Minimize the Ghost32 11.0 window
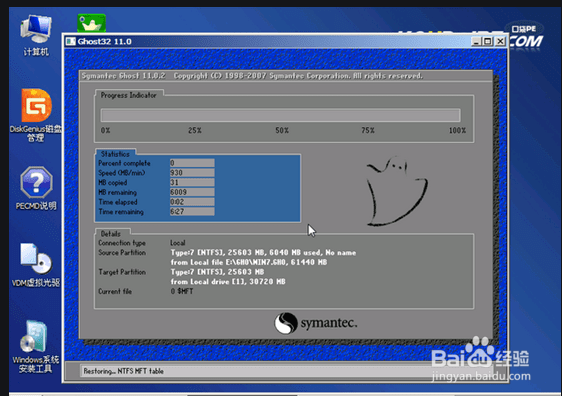 [476, 42]
